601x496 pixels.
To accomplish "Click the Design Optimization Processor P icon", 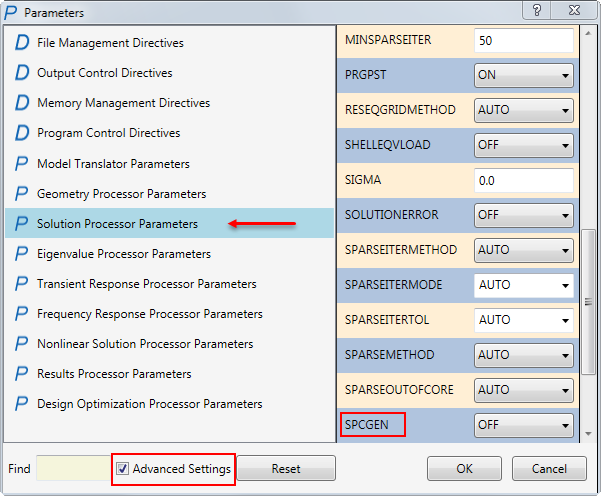I will 22,404.
